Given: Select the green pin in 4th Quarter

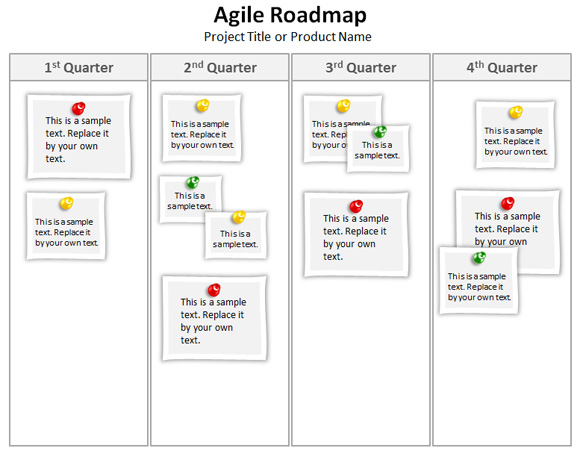Looking at the screenshot, I should click(479, 258).
